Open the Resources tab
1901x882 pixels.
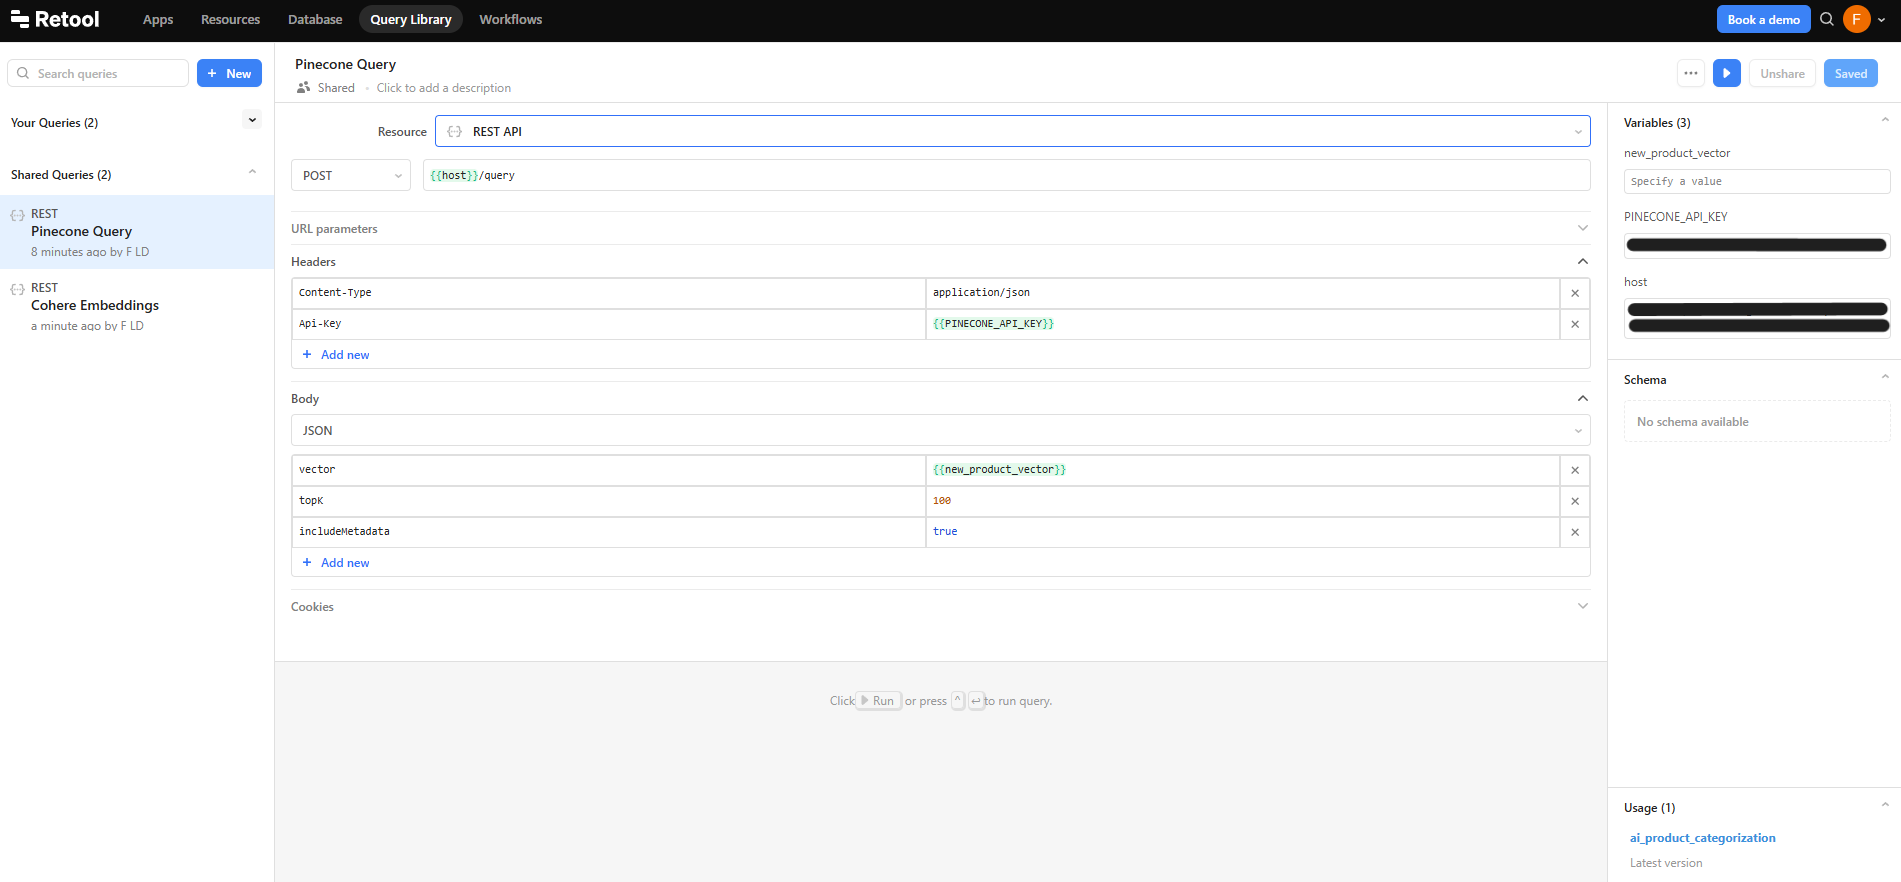tap(230, 19)
